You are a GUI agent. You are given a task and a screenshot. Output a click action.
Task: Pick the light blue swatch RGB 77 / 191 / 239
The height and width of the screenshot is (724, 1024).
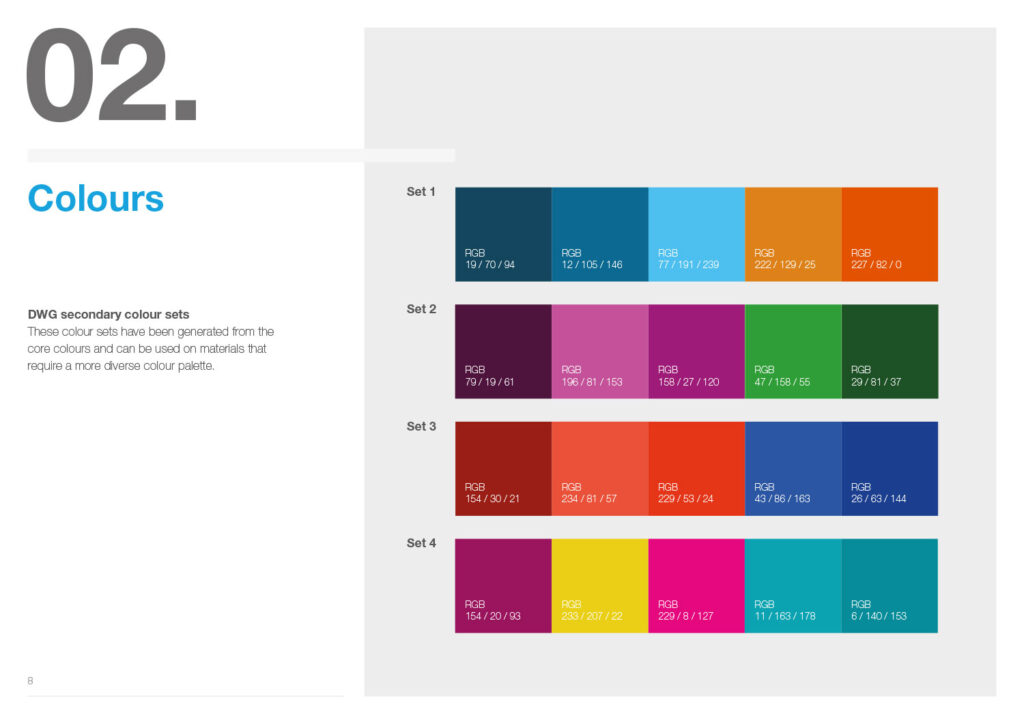click(697, 234)
